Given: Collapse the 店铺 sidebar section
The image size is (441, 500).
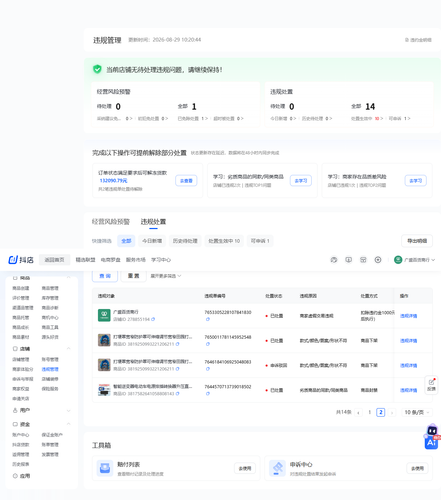Looking at the screenshot, I should [69, 349].
